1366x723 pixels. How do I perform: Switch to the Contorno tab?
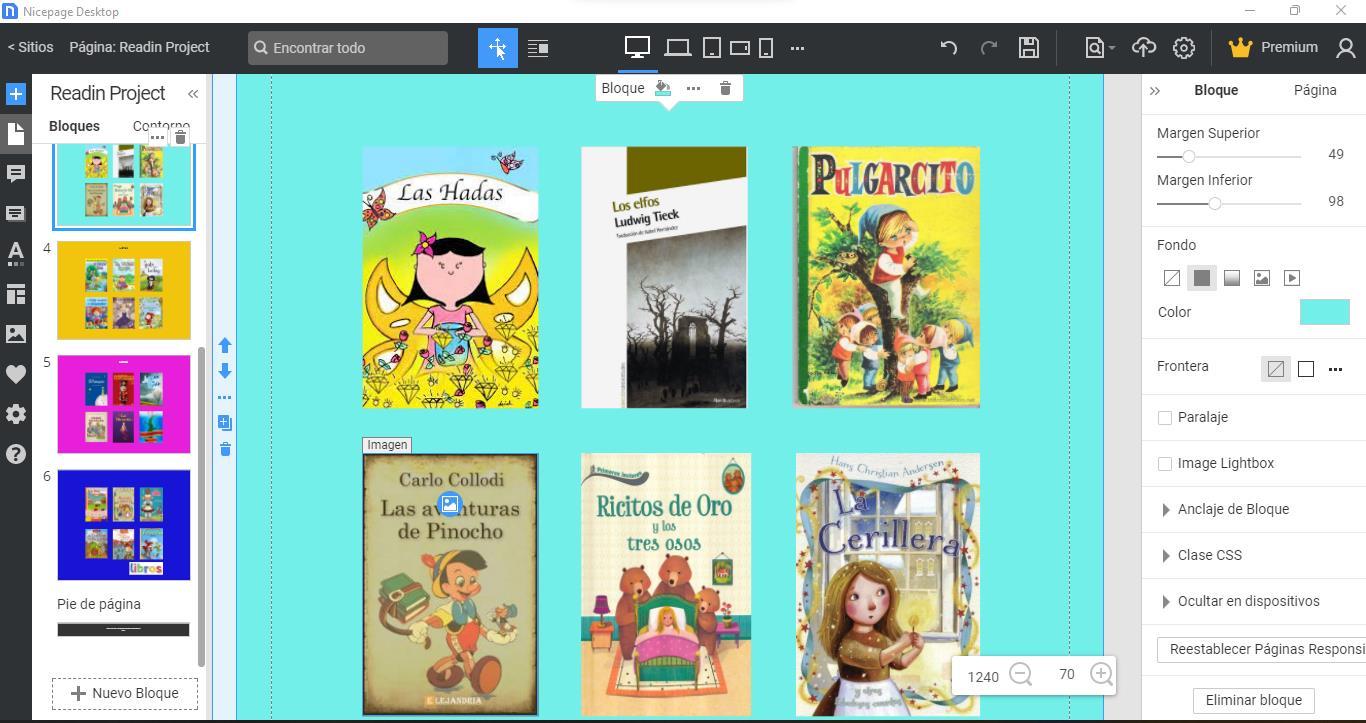(161, 126)
